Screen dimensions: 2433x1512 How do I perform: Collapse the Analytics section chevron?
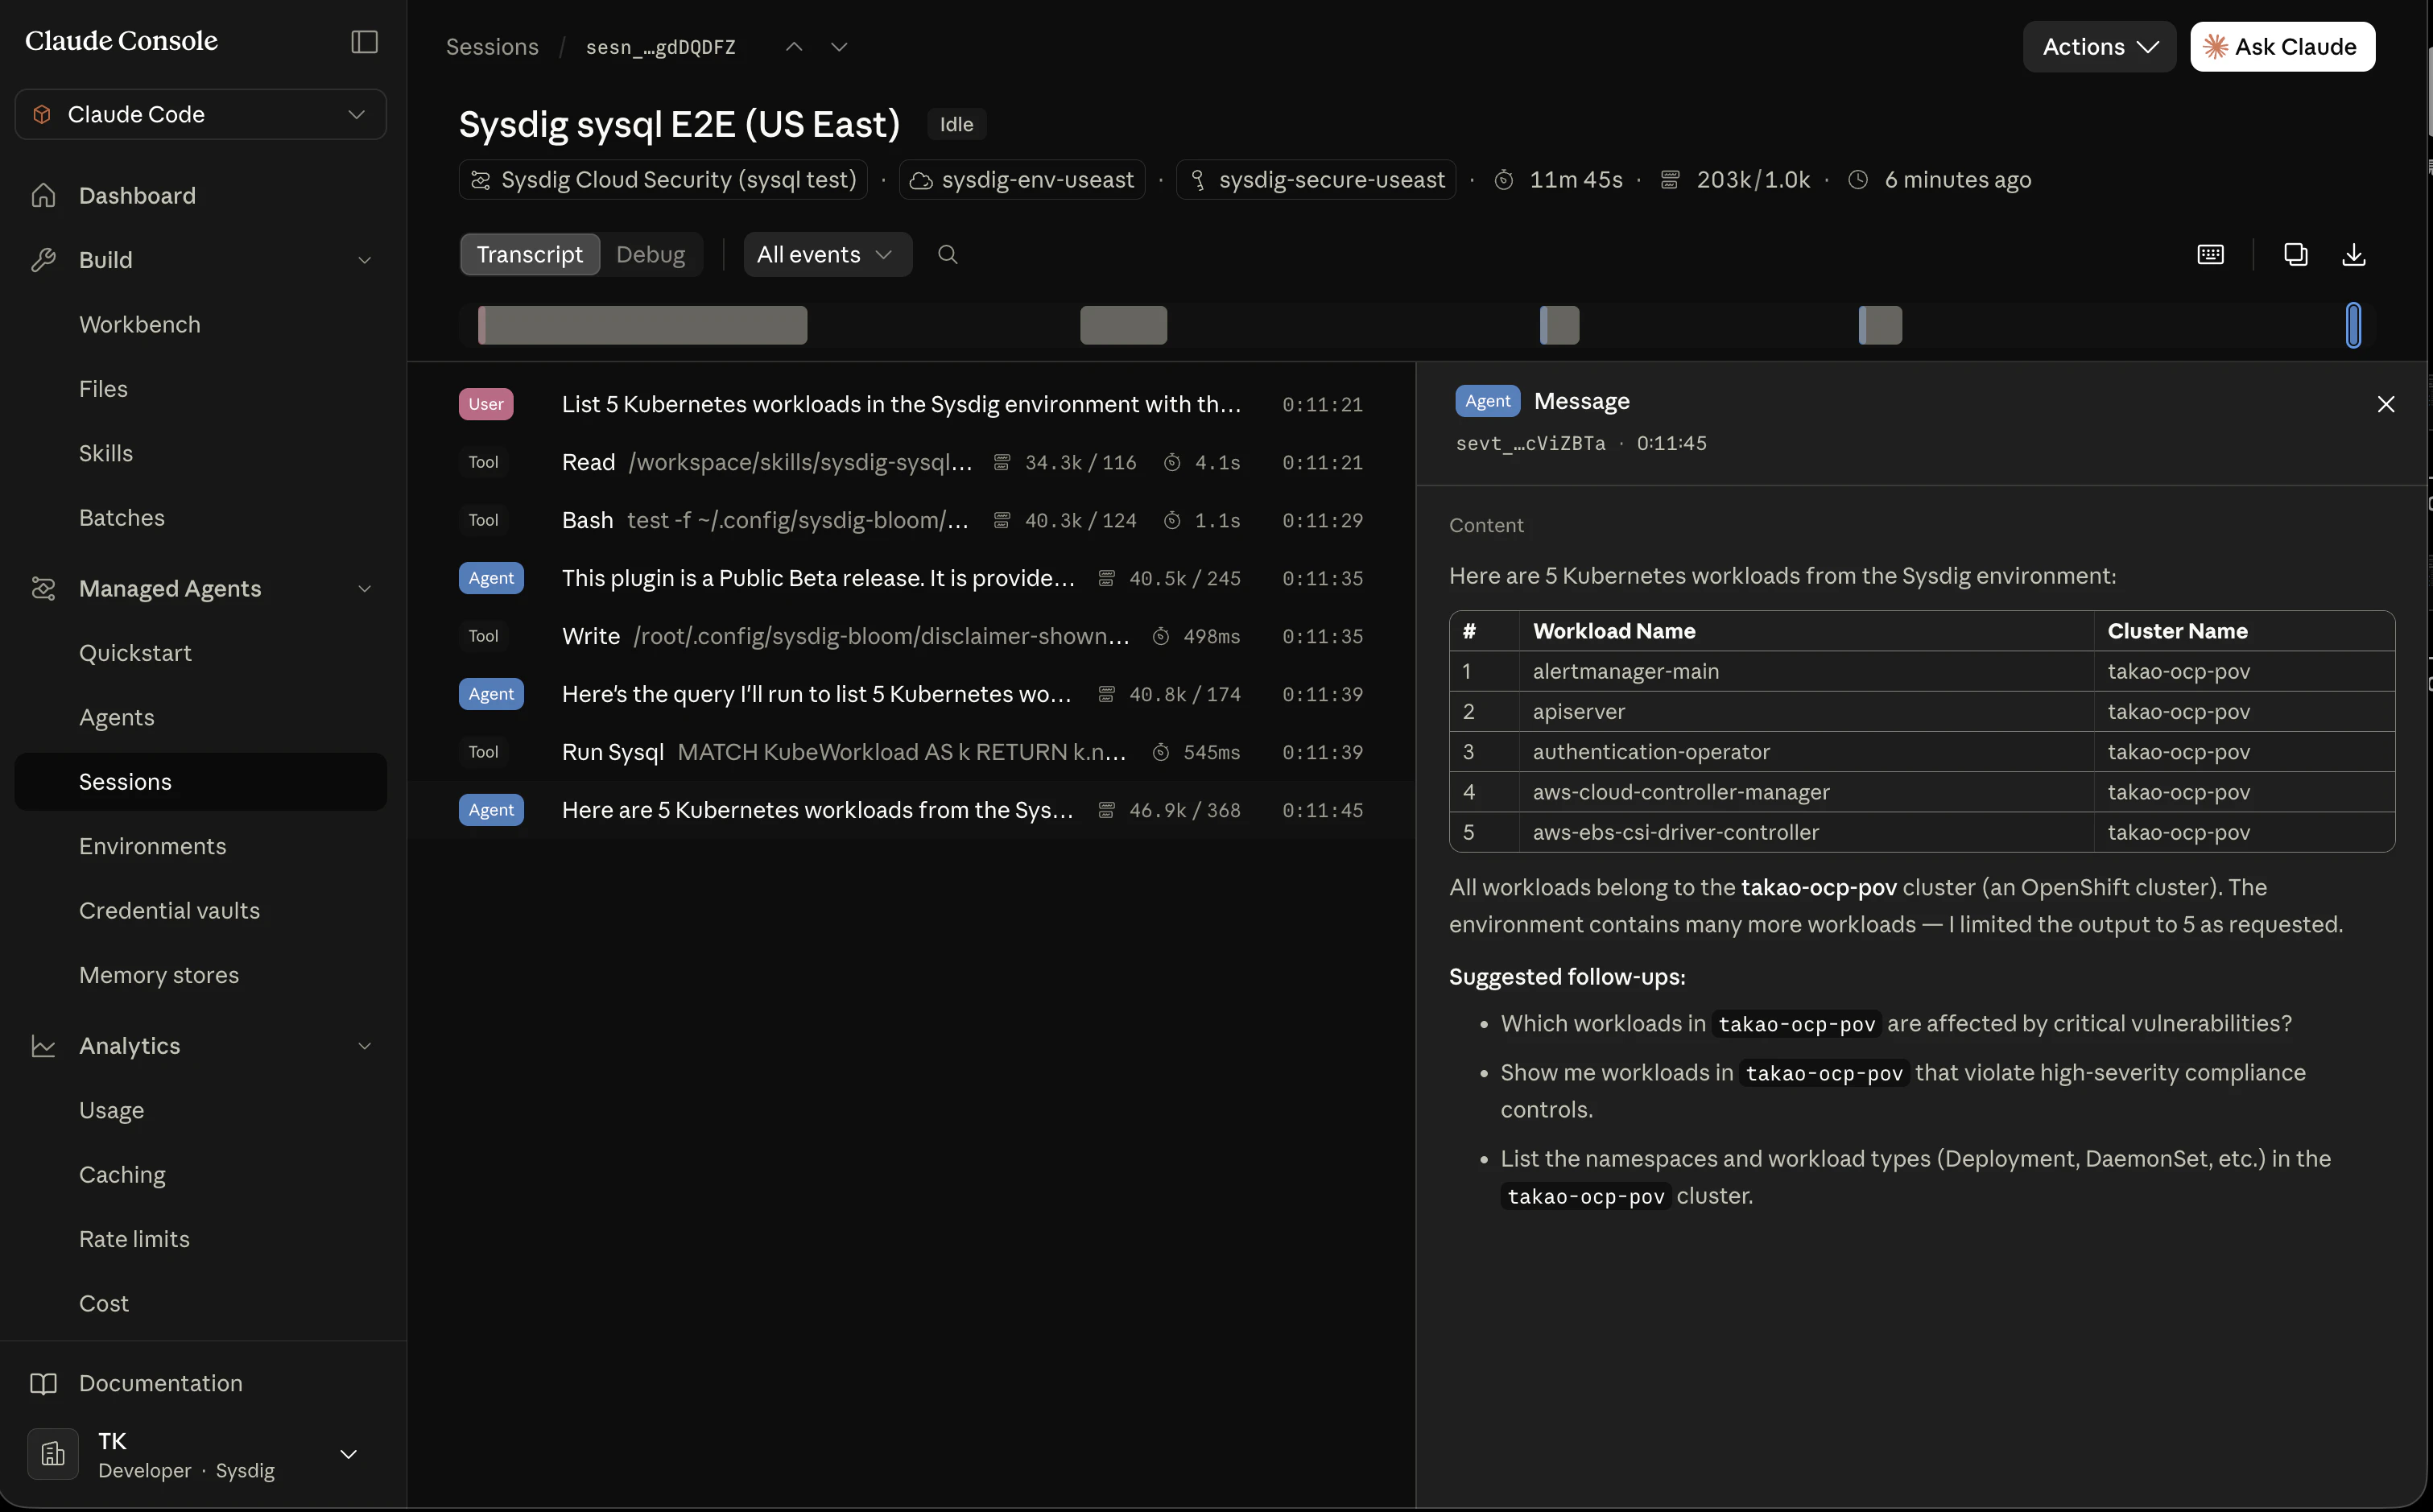click(365, 1046)
